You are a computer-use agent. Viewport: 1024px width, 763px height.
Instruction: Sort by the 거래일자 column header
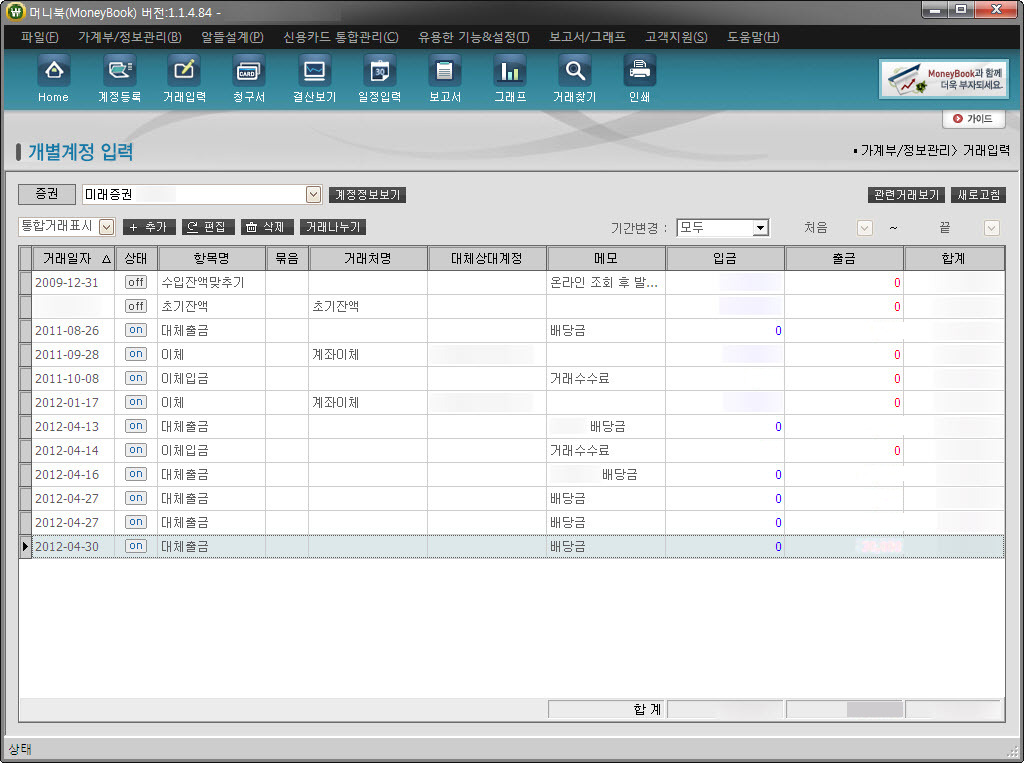[x=73, y=258]
